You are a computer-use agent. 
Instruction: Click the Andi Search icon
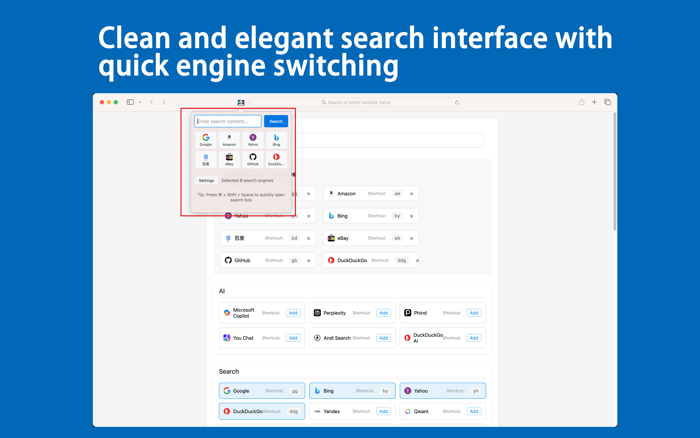317,338
